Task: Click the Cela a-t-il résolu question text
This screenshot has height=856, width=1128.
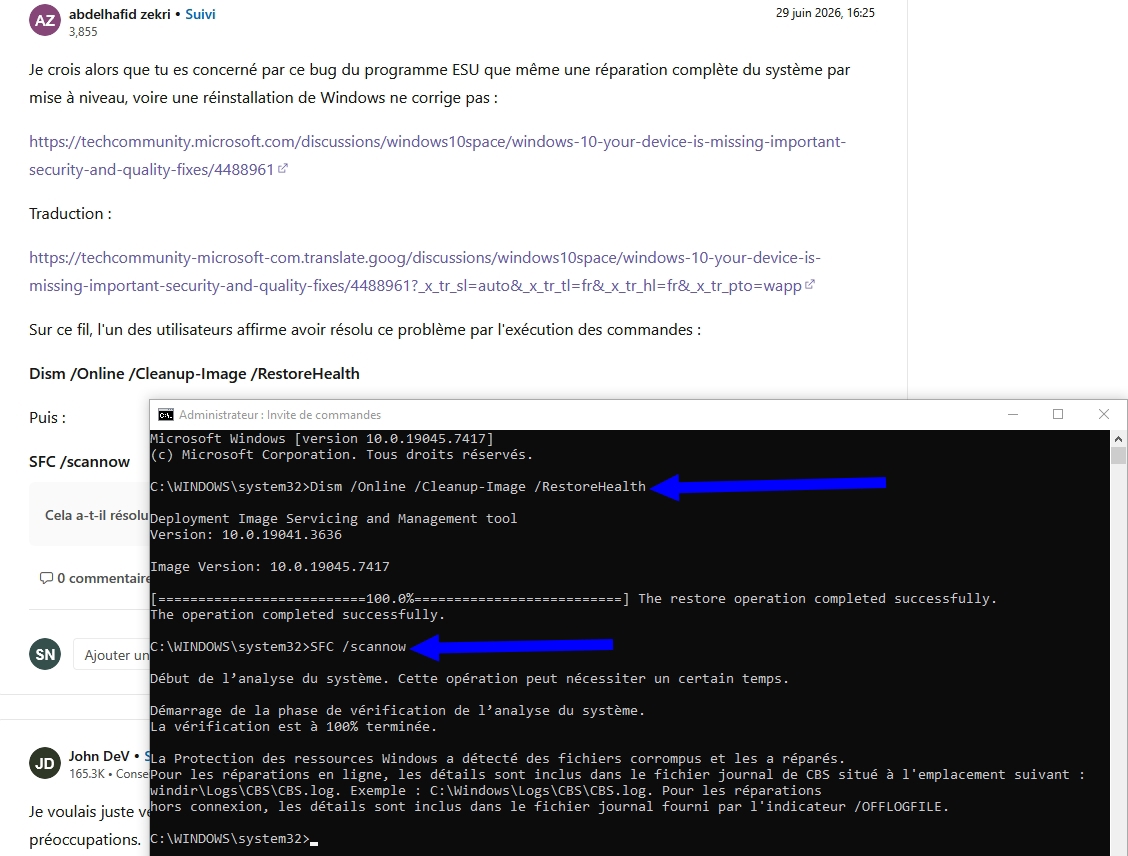Action: click(x=97, y=515)
